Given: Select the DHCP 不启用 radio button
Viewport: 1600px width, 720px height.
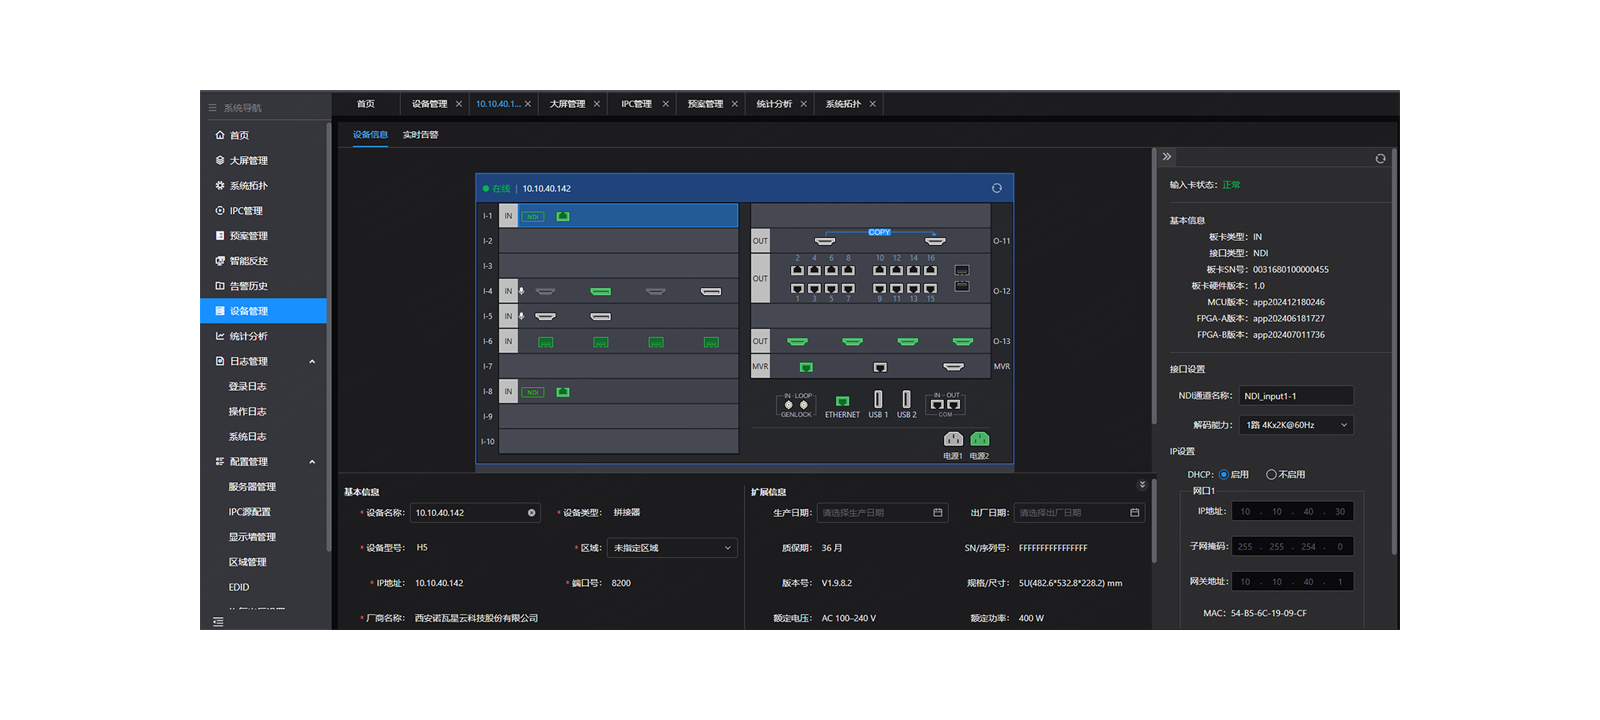Looking at the screenshot, I should coord(1271,475).
